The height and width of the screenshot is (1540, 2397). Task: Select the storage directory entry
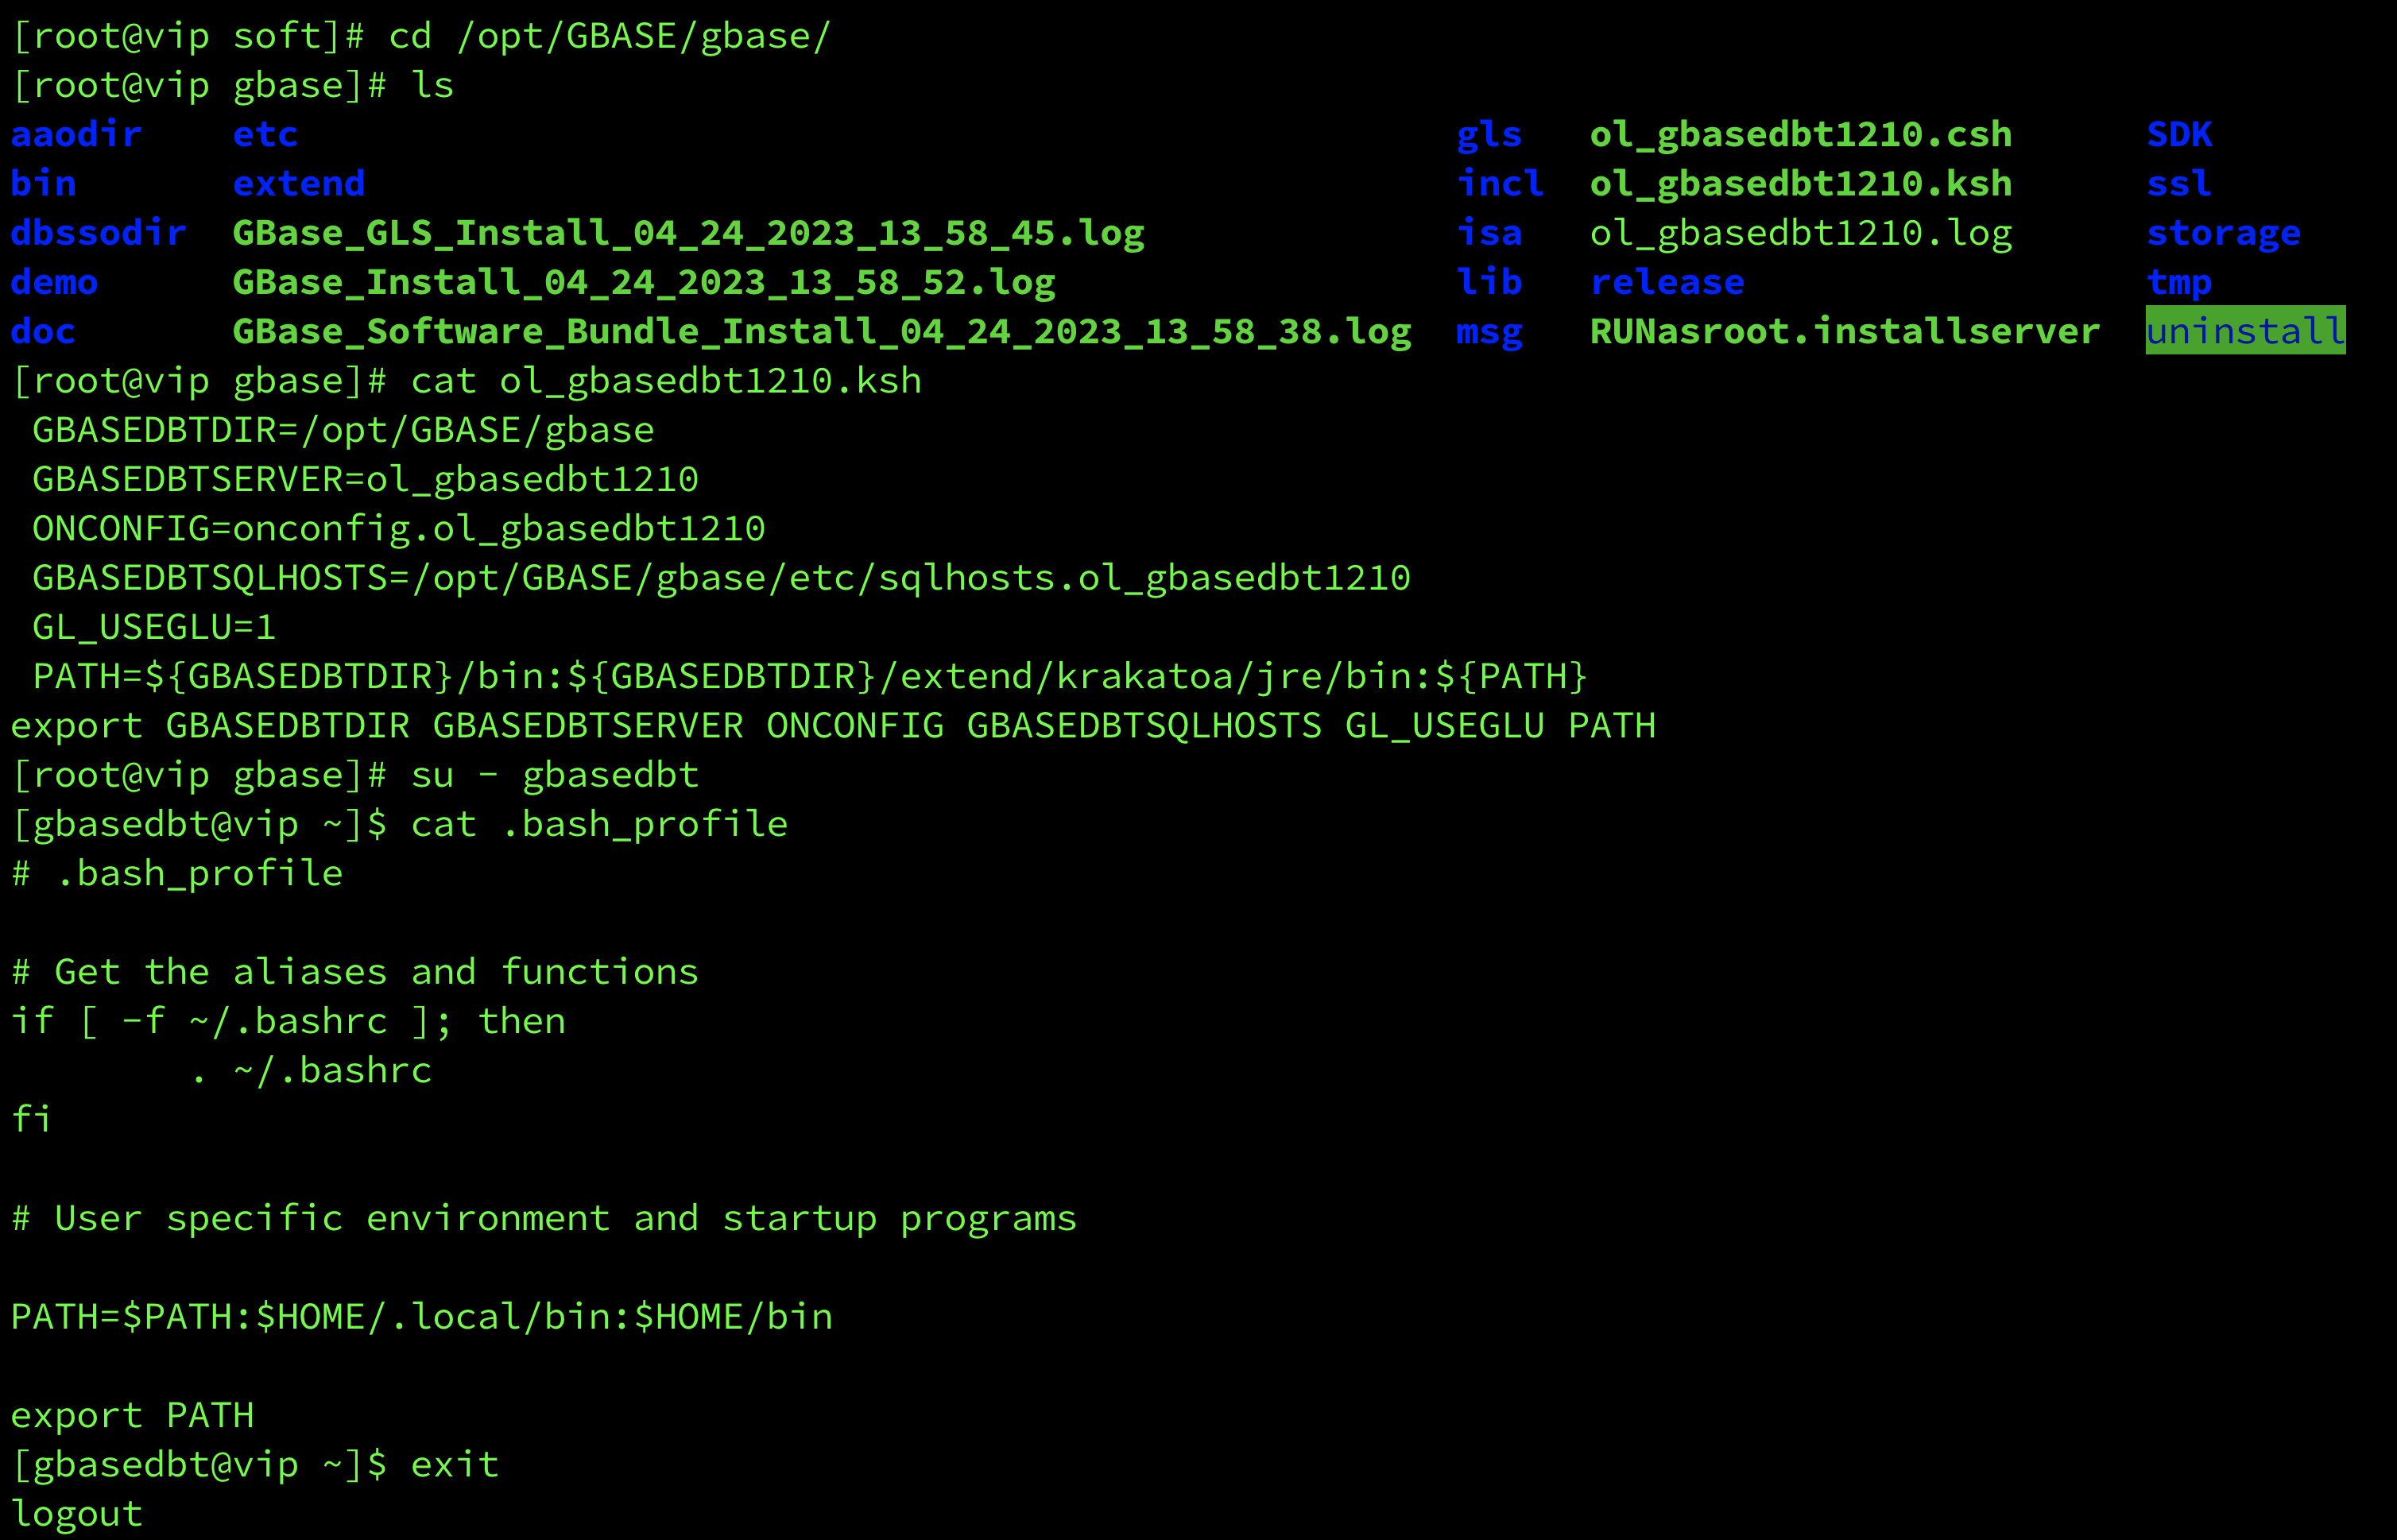[2223, 233]
